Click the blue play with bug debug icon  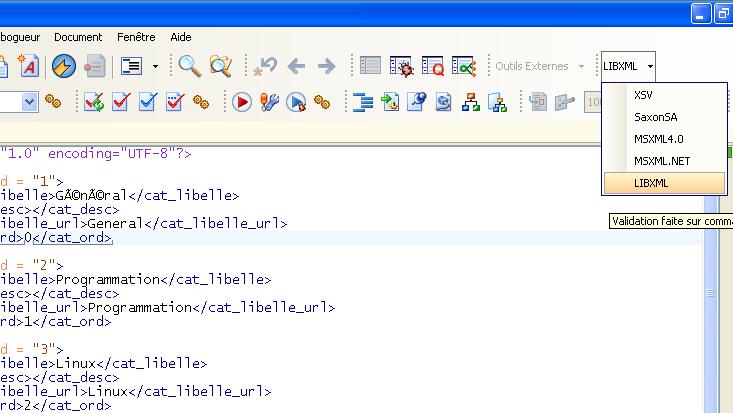tap(296, 102)
